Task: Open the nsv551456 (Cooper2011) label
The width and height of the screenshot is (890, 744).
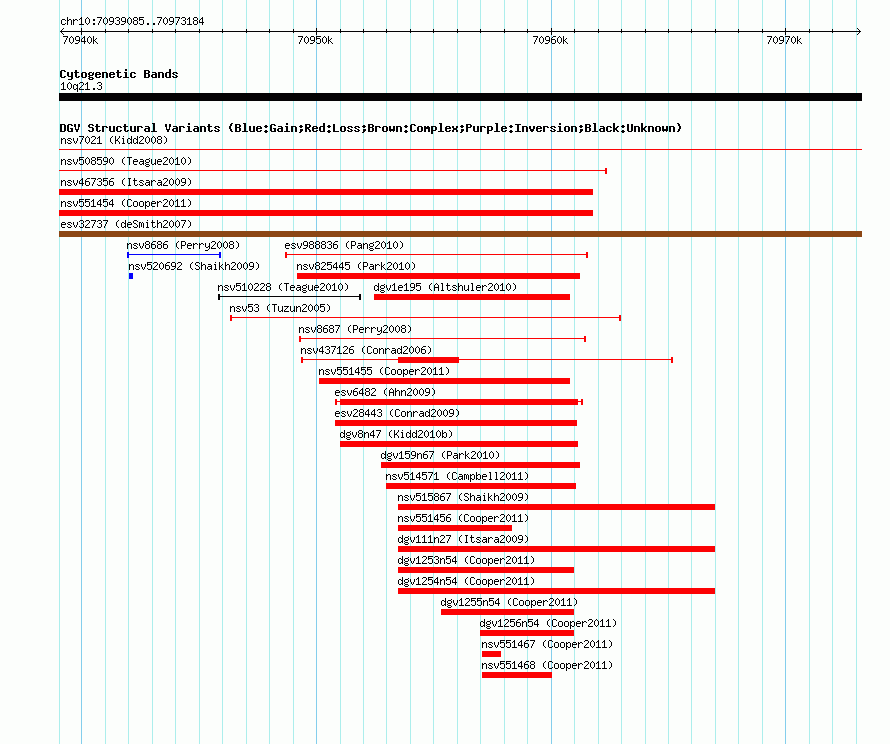Action: (x=463, y=518)
